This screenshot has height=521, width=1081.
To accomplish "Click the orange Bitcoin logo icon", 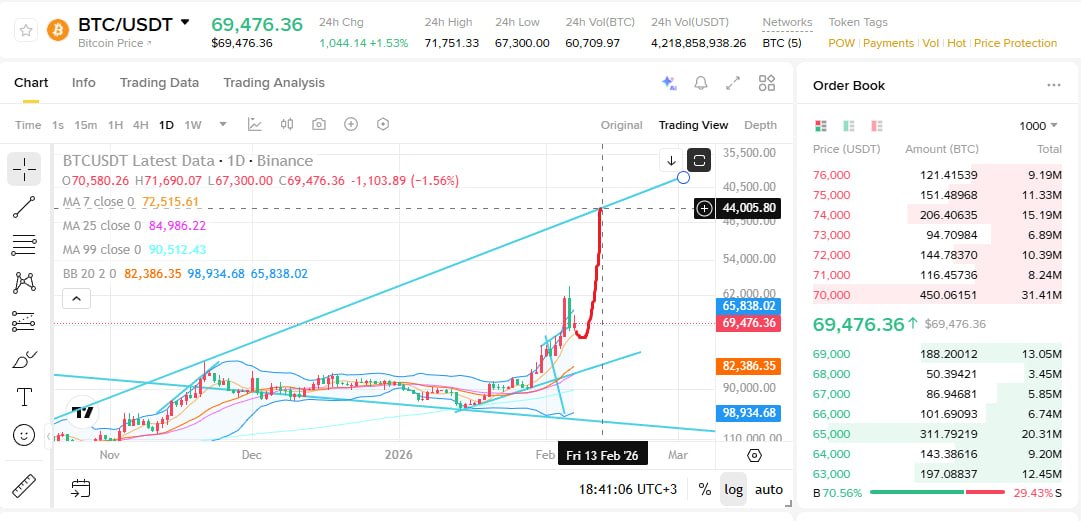I will click(58, 31).
